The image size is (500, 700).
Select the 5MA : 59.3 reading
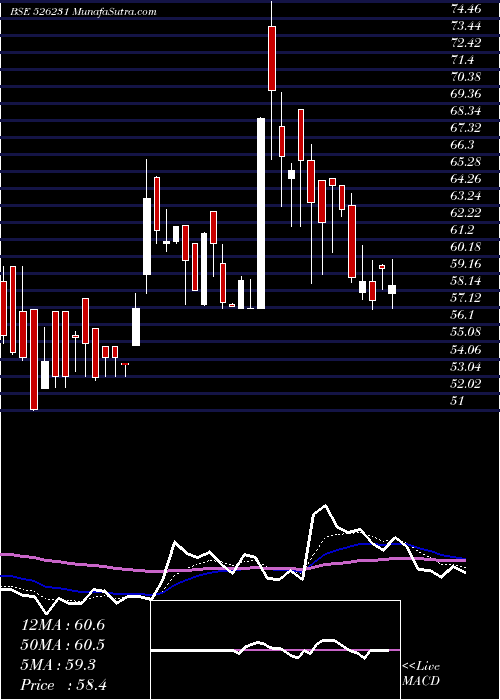point(58,664)
